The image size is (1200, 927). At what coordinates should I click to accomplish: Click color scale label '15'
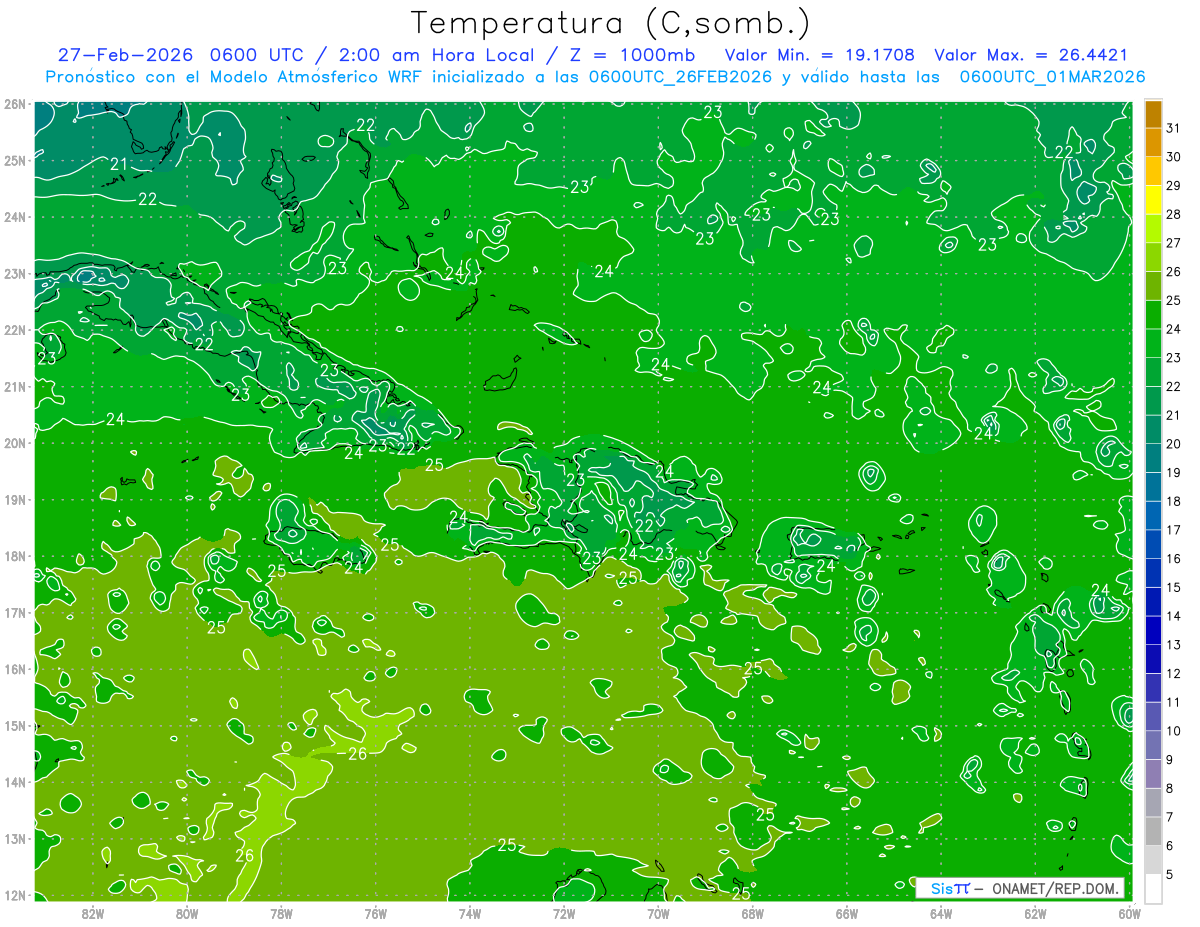pos(1174,587)
